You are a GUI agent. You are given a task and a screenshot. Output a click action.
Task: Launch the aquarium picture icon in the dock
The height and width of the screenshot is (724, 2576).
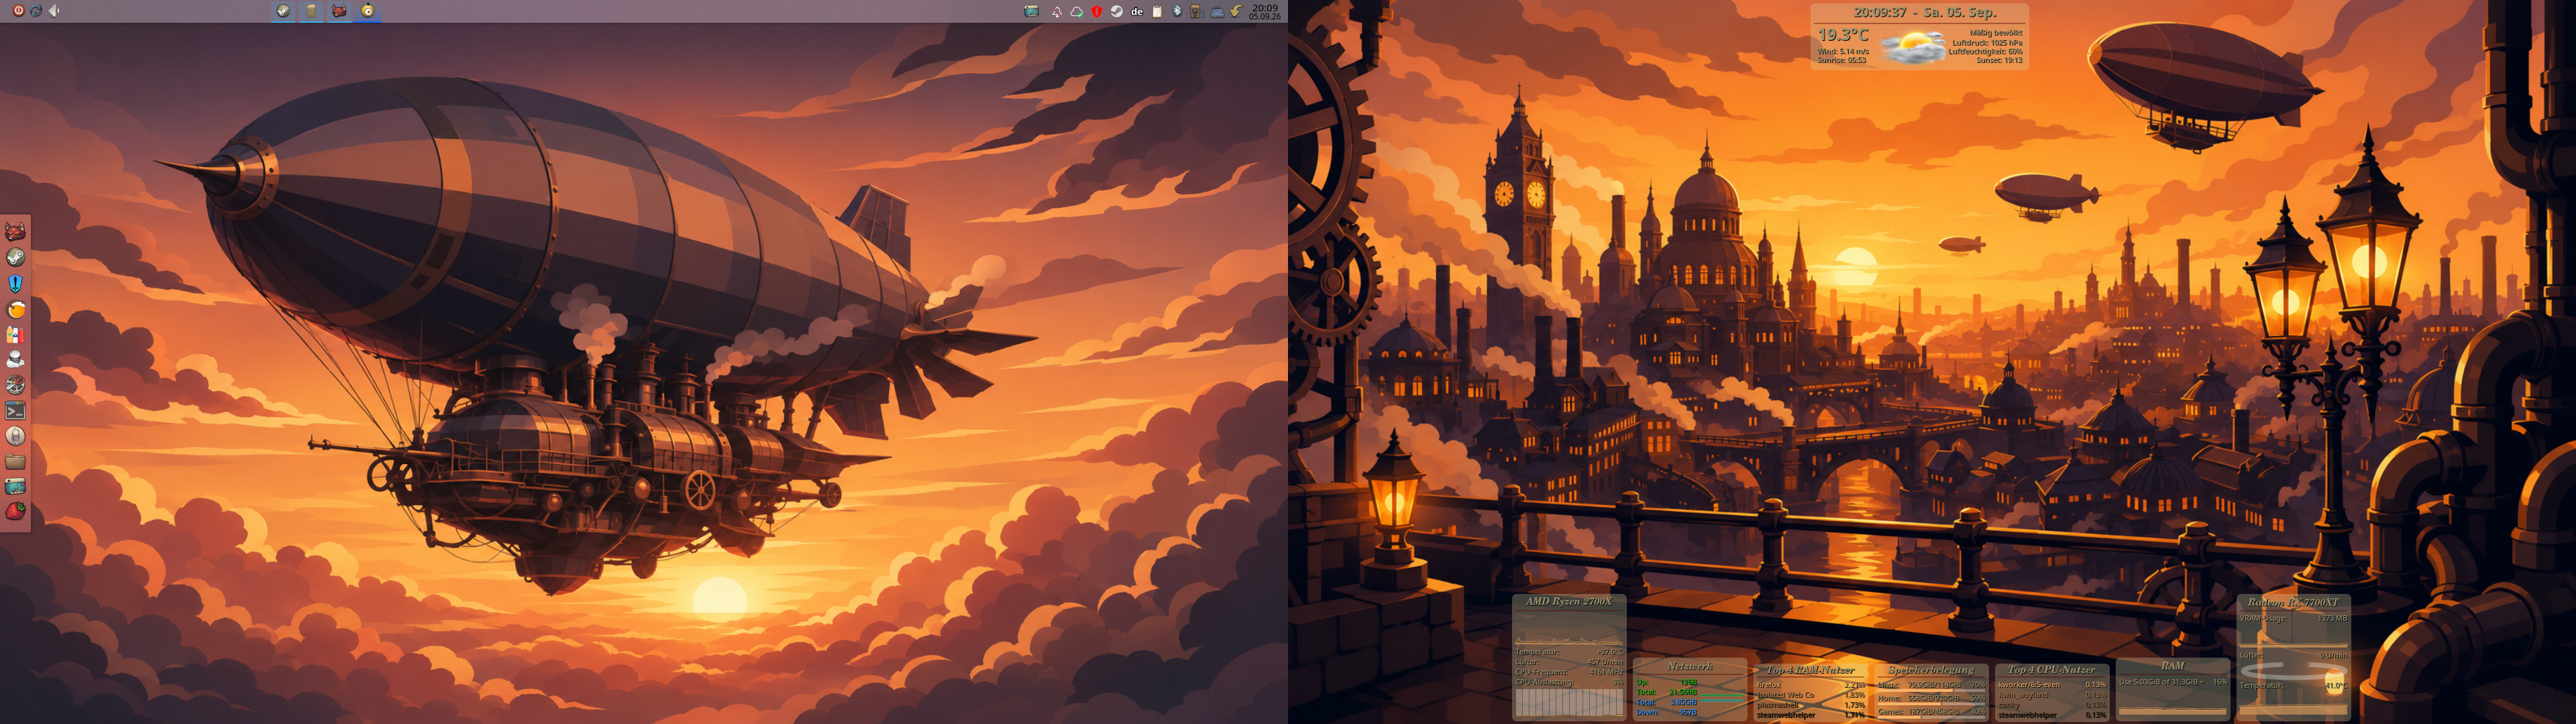(x=15, y=486)
